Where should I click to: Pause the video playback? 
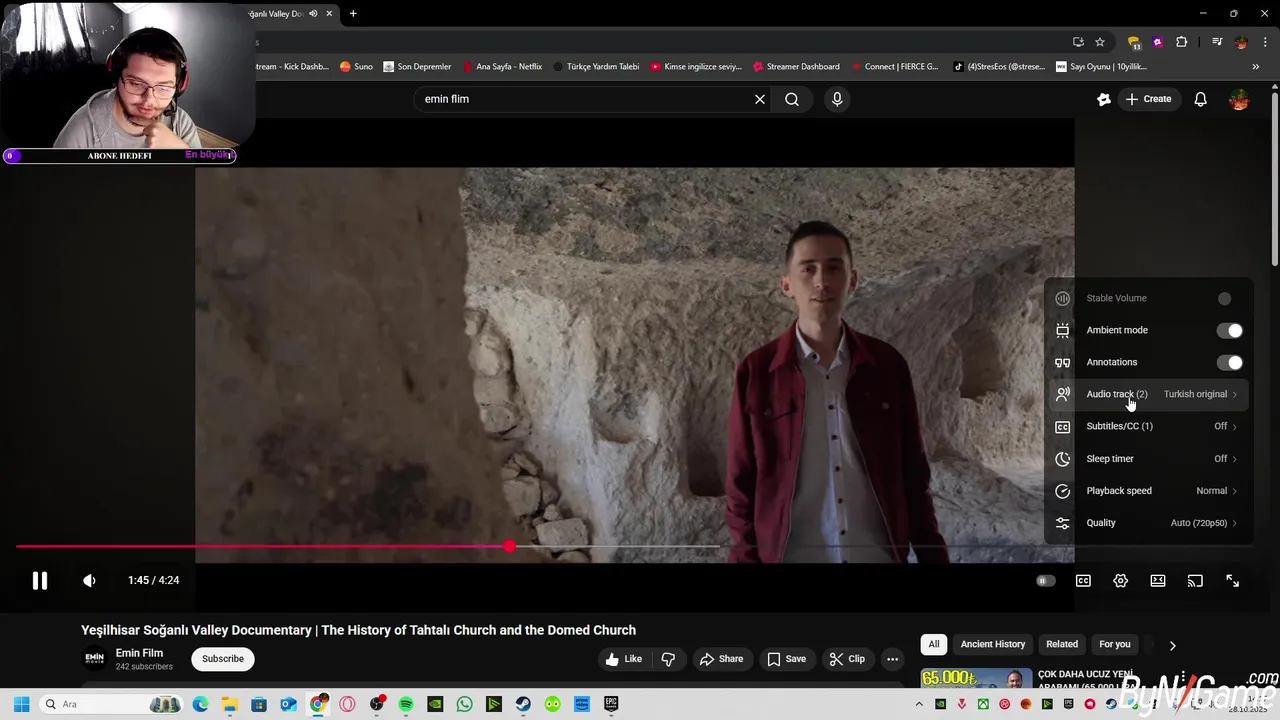click(x=40, y=581)
